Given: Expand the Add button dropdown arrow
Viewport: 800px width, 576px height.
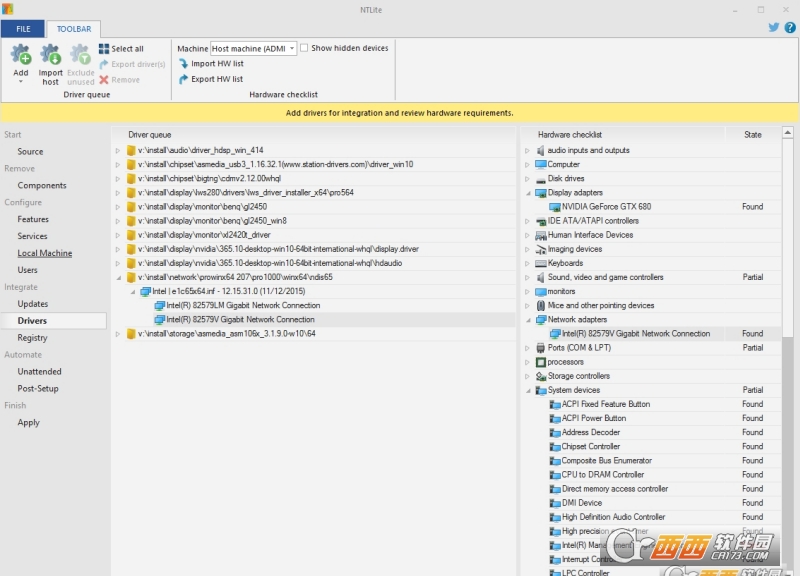Looking at the screenshot, I should coord(21,81).
